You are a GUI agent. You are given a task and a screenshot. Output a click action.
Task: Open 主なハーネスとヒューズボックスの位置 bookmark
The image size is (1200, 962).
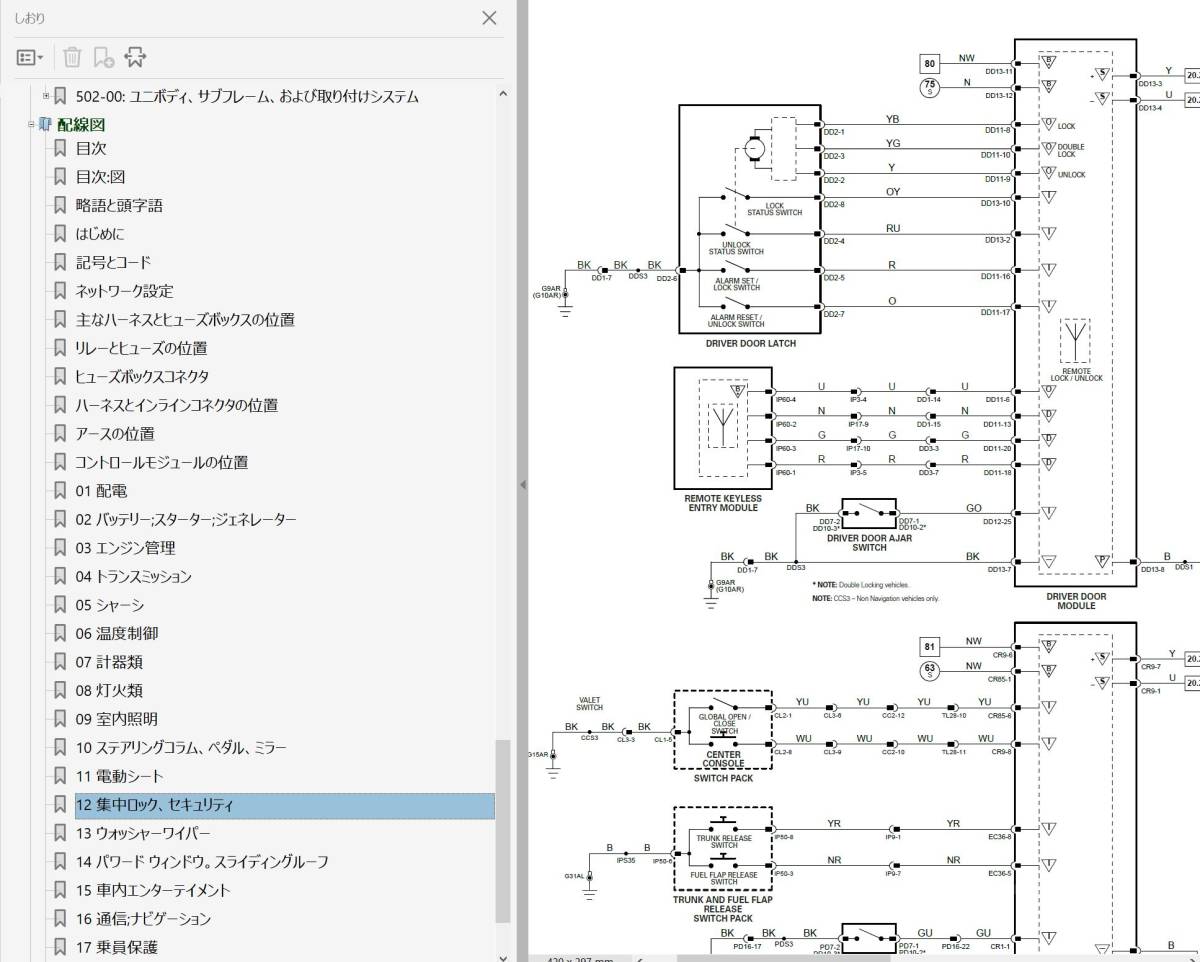(185, 319)
